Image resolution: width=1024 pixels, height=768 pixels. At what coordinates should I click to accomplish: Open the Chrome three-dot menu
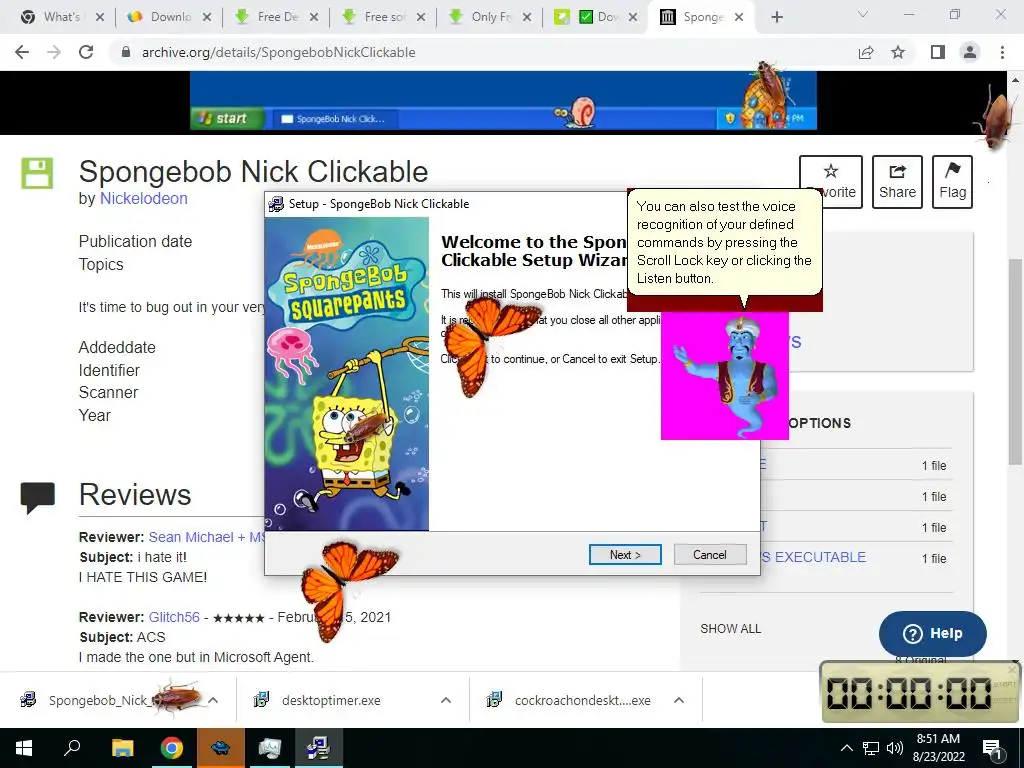tap(1002, 52)
